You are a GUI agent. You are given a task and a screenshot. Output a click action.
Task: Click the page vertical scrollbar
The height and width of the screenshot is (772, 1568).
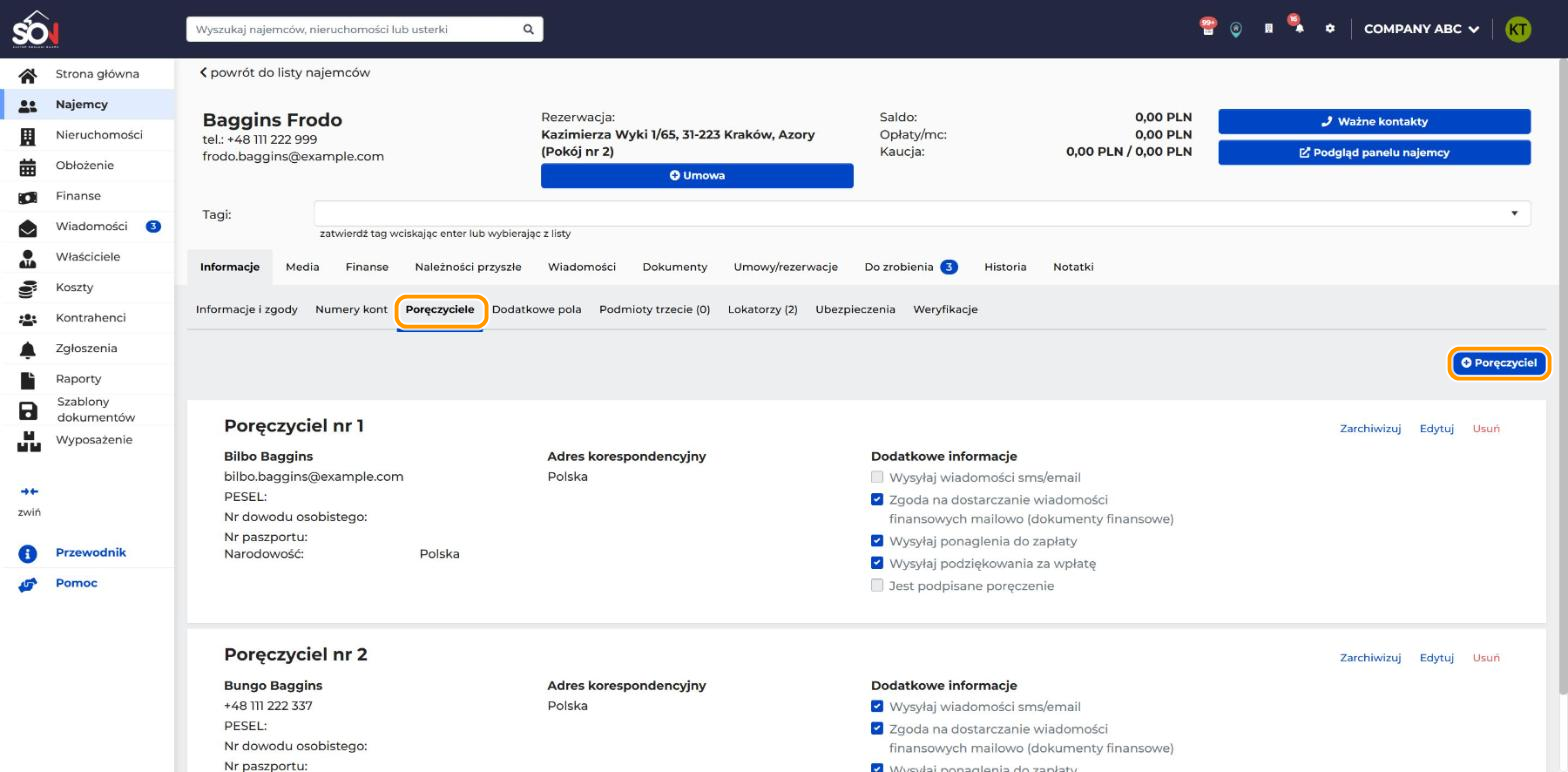1563,377
